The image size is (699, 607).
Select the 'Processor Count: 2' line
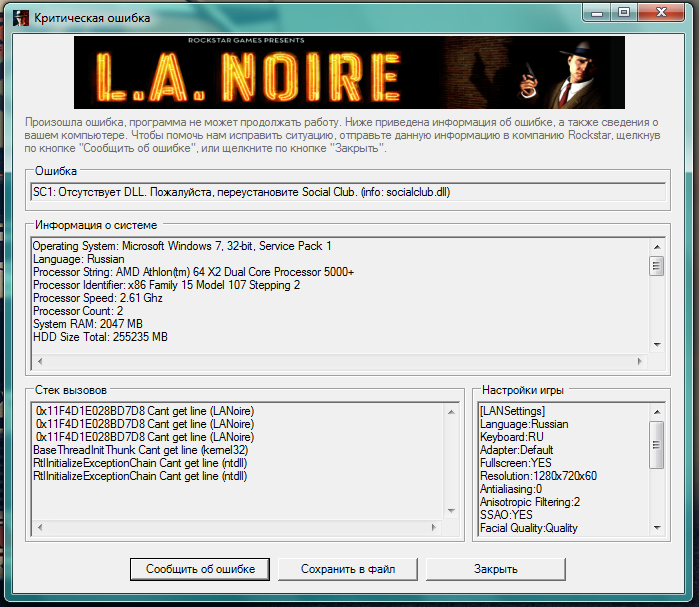point(78,311)
